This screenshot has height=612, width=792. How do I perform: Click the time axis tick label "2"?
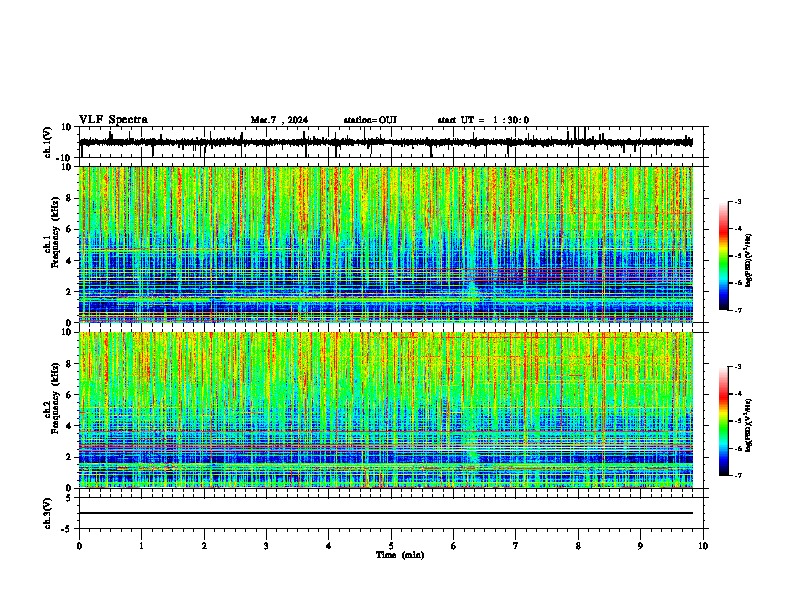pyautogui.click(x=204, y=546)
